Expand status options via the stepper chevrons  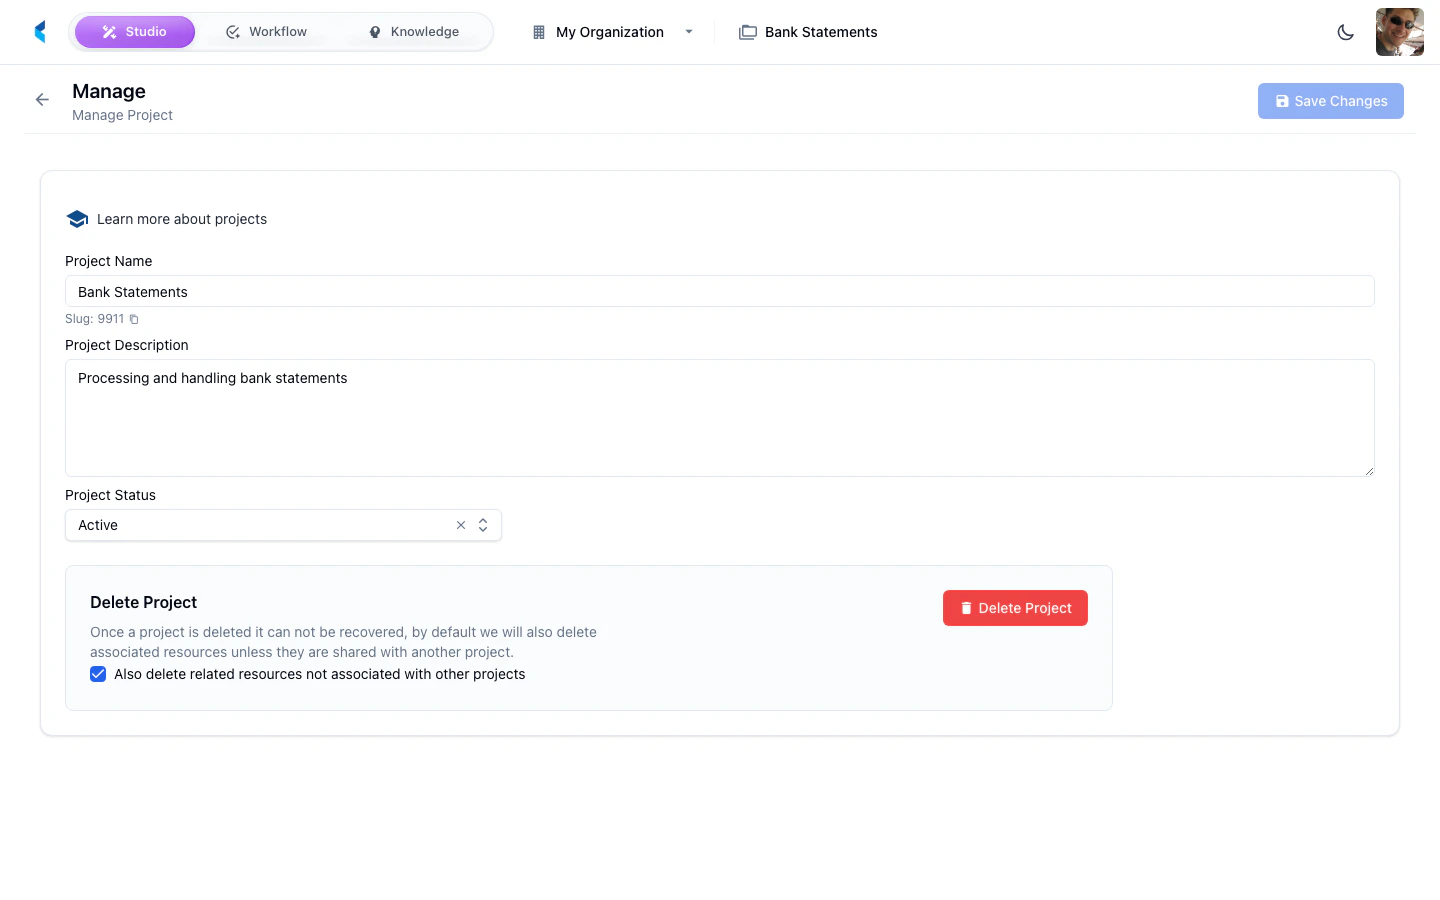(483, 524)
